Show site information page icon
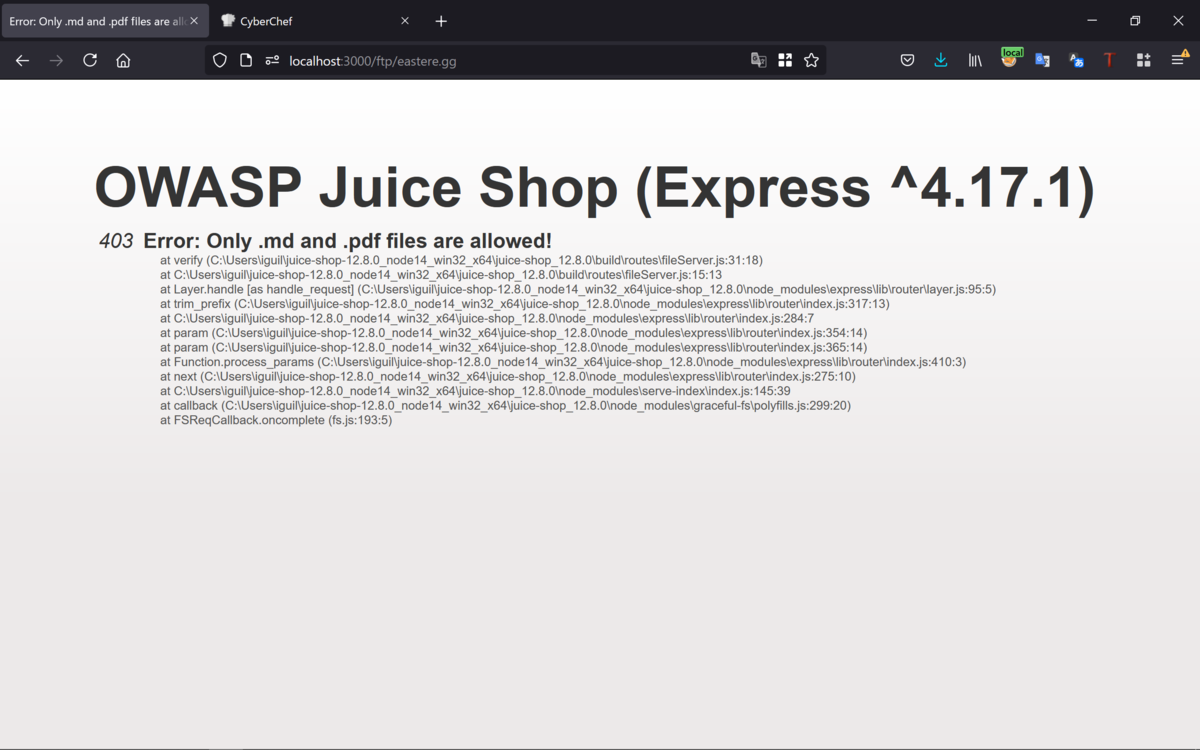 point(246,60)
